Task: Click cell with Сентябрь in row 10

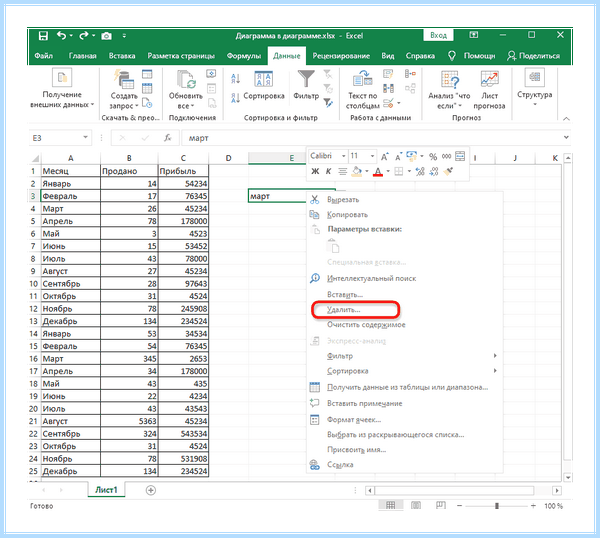Action: click(x=70, y=284)
